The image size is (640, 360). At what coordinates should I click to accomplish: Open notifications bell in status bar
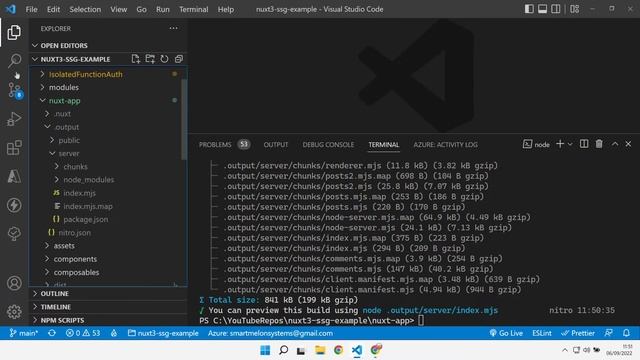coord(626,333)
